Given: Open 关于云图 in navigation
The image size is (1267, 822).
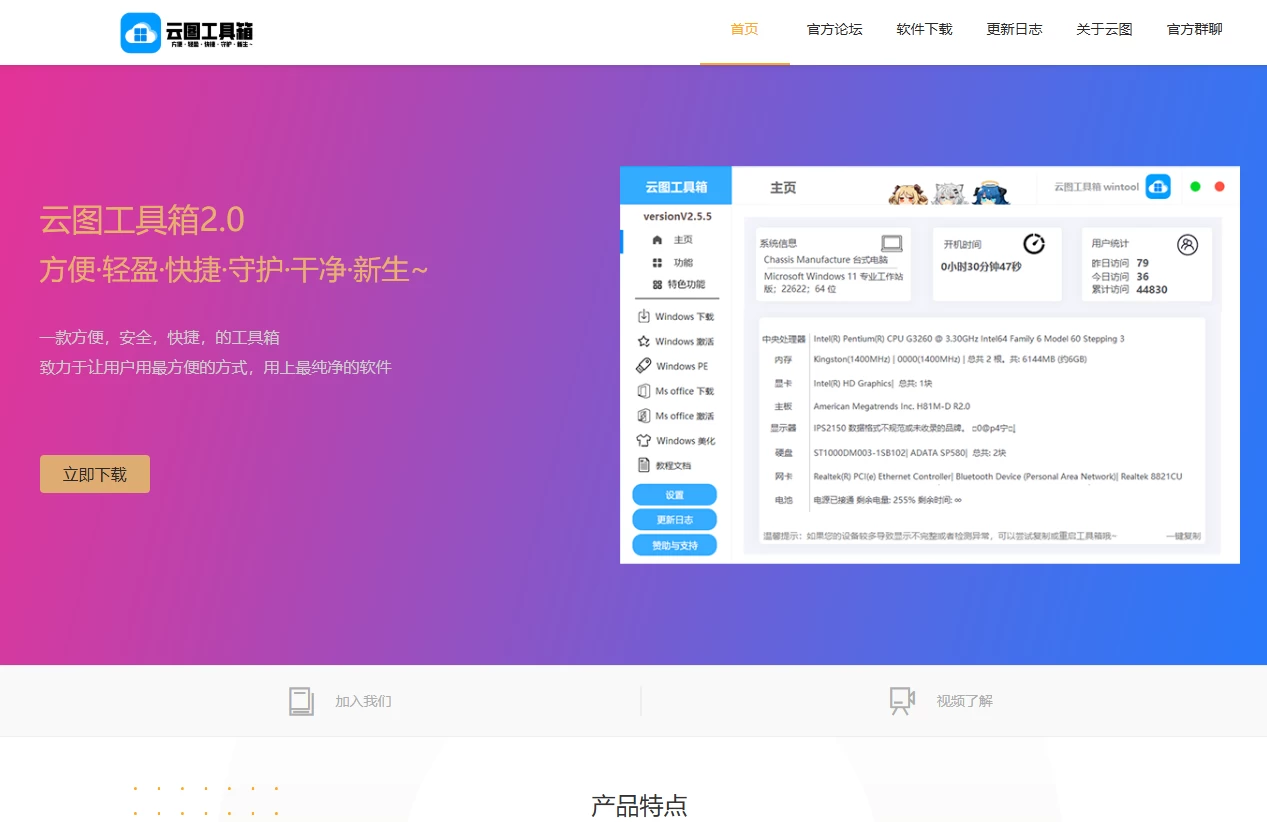Looking at the screenshot, I should [x=1104, y=29].
